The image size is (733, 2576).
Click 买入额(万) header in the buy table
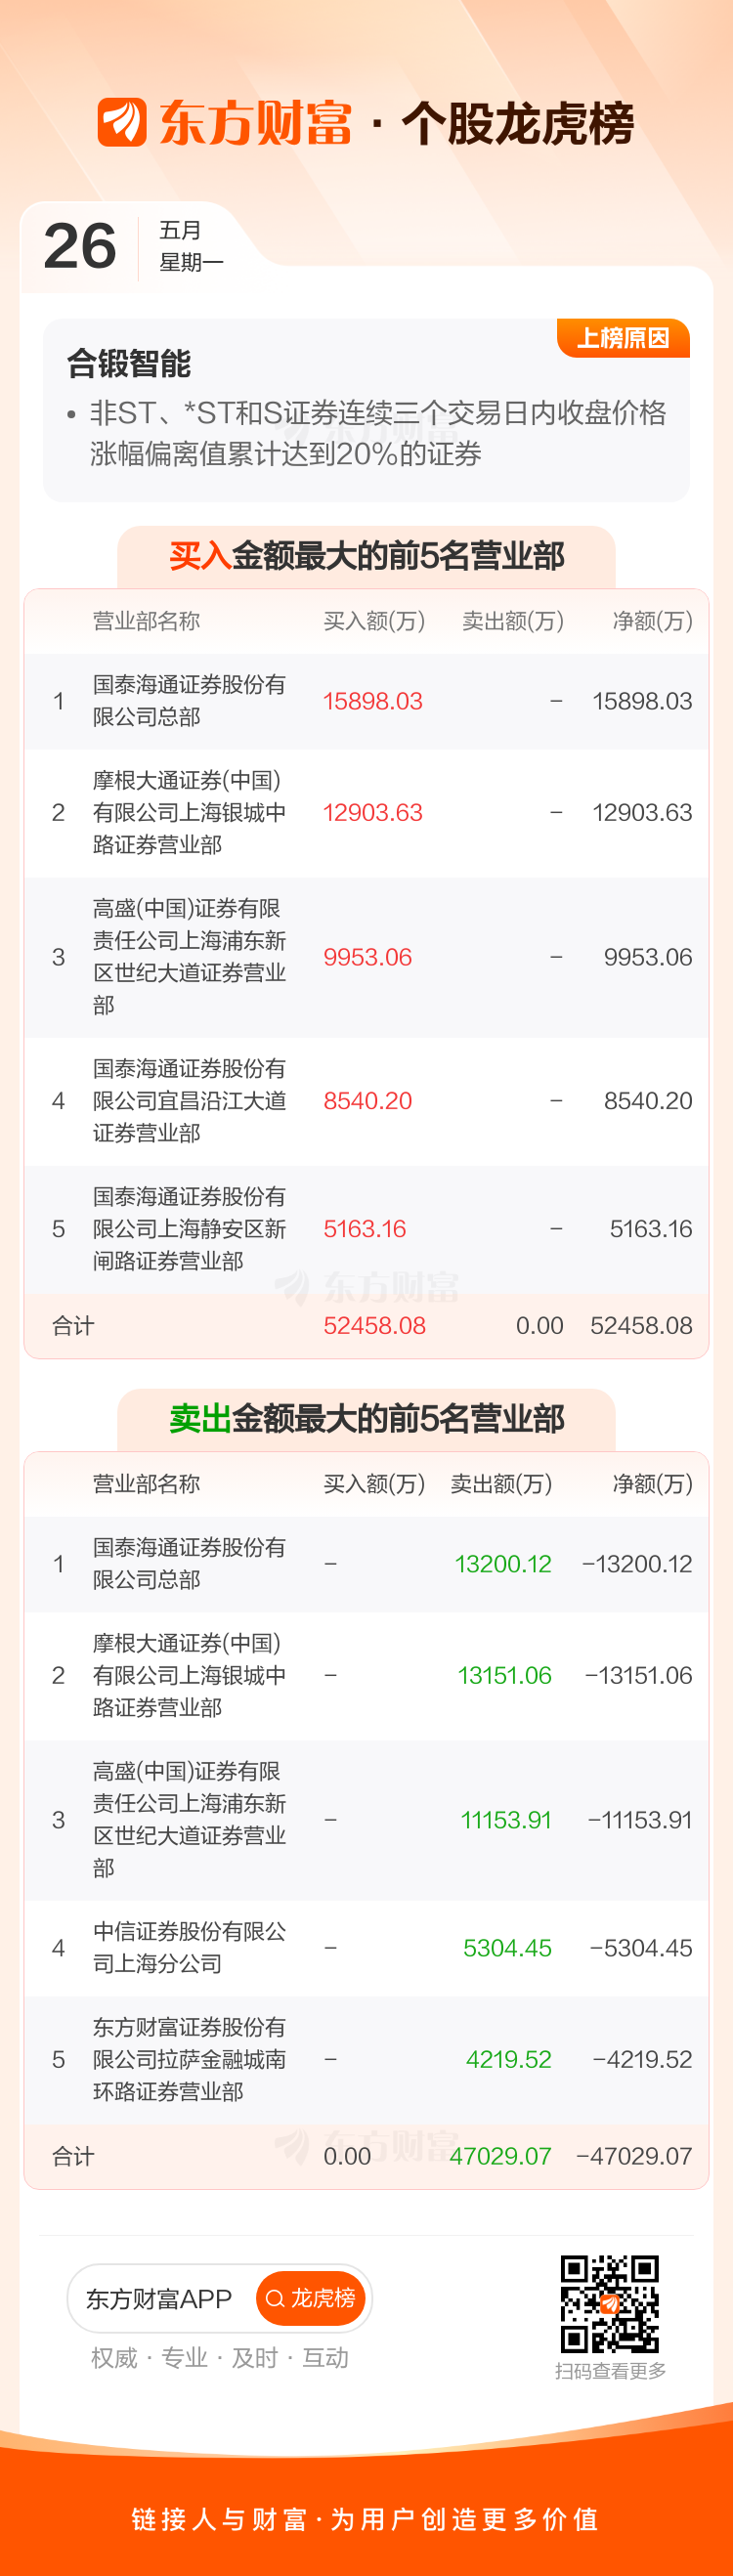(374, 621)
